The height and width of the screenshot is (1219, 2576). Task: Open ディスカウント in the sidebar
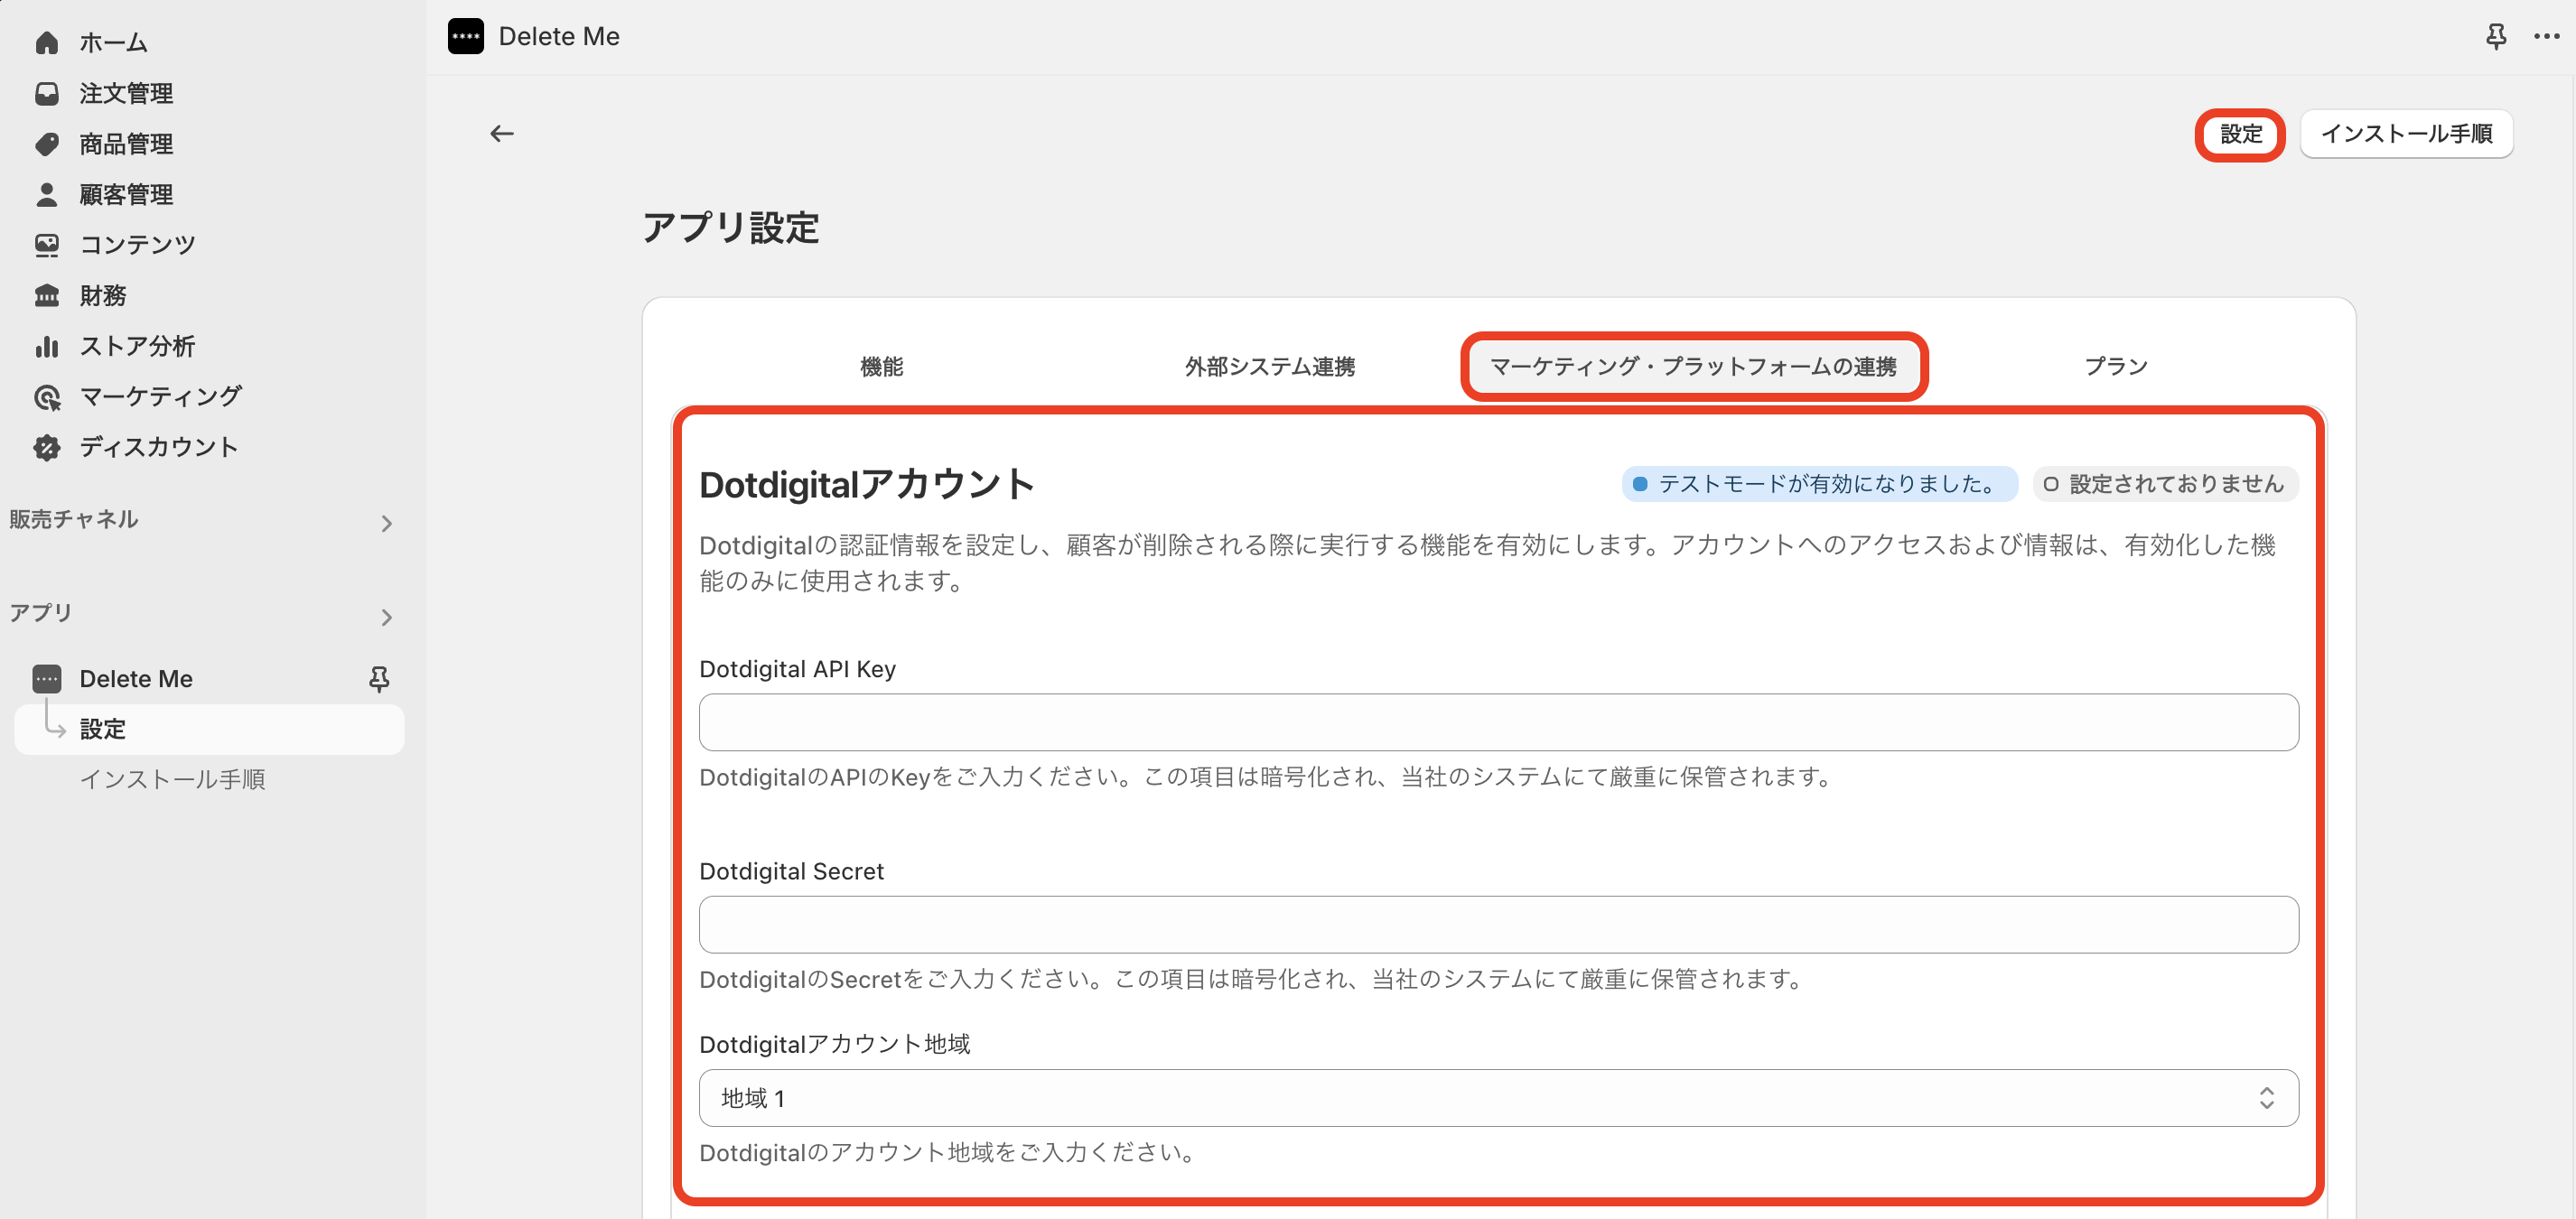coord(158,446)
